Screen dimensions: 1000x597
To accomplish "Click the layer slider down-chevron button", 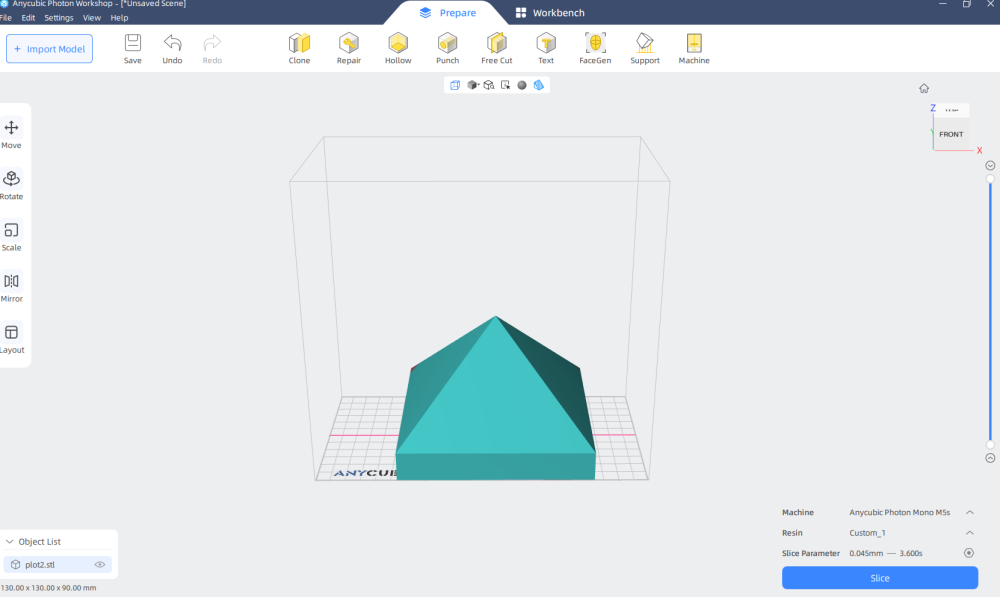I will pos(990,166).
